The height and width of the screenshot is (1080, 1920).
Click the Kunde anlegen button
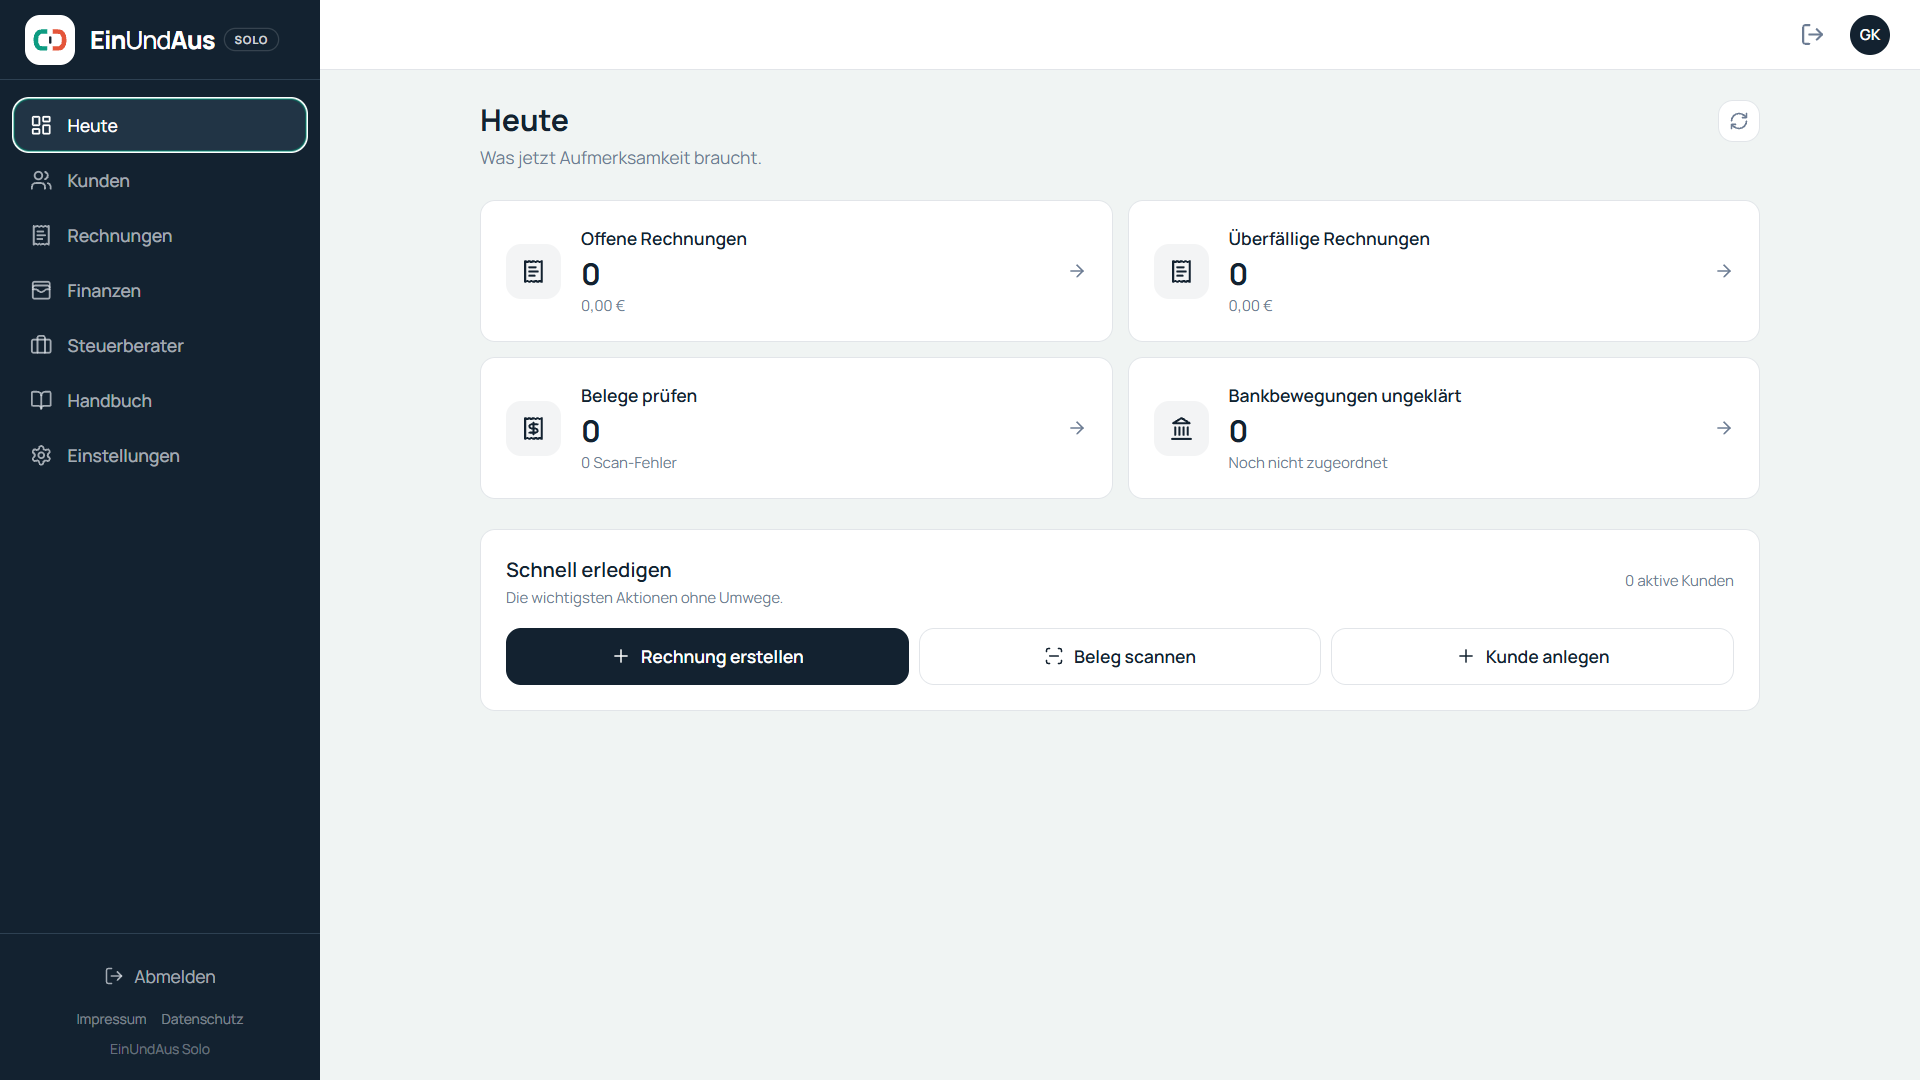point(1532,656)
